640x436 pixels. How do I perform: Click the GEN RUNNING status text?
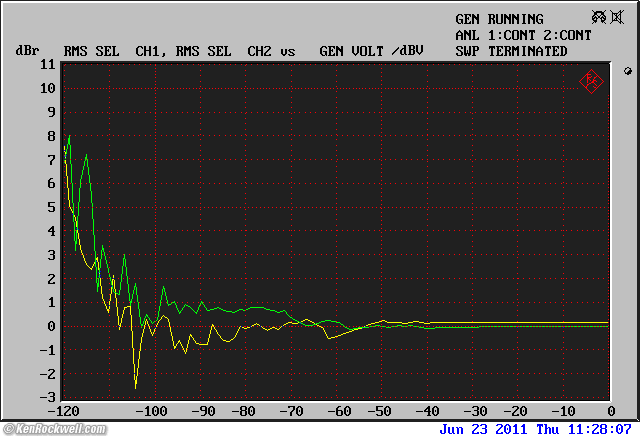[x=499, y=19]
